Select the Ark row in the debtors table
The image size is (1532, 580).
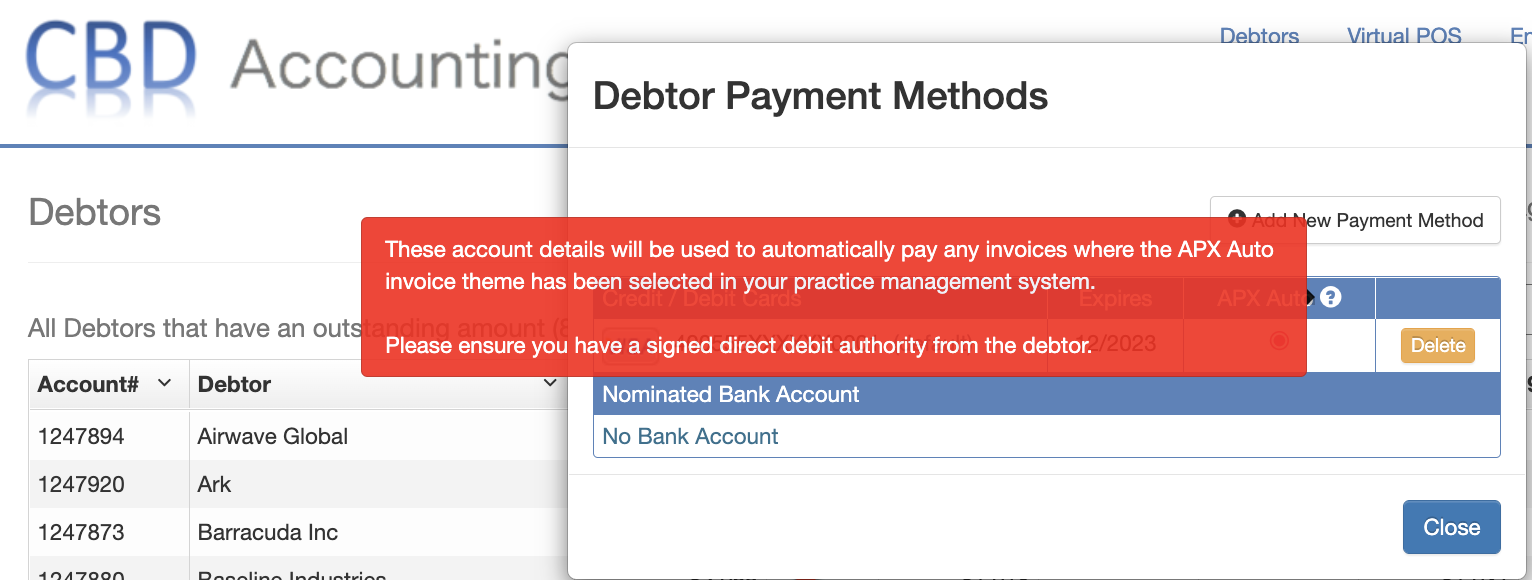tap(214, 484)
